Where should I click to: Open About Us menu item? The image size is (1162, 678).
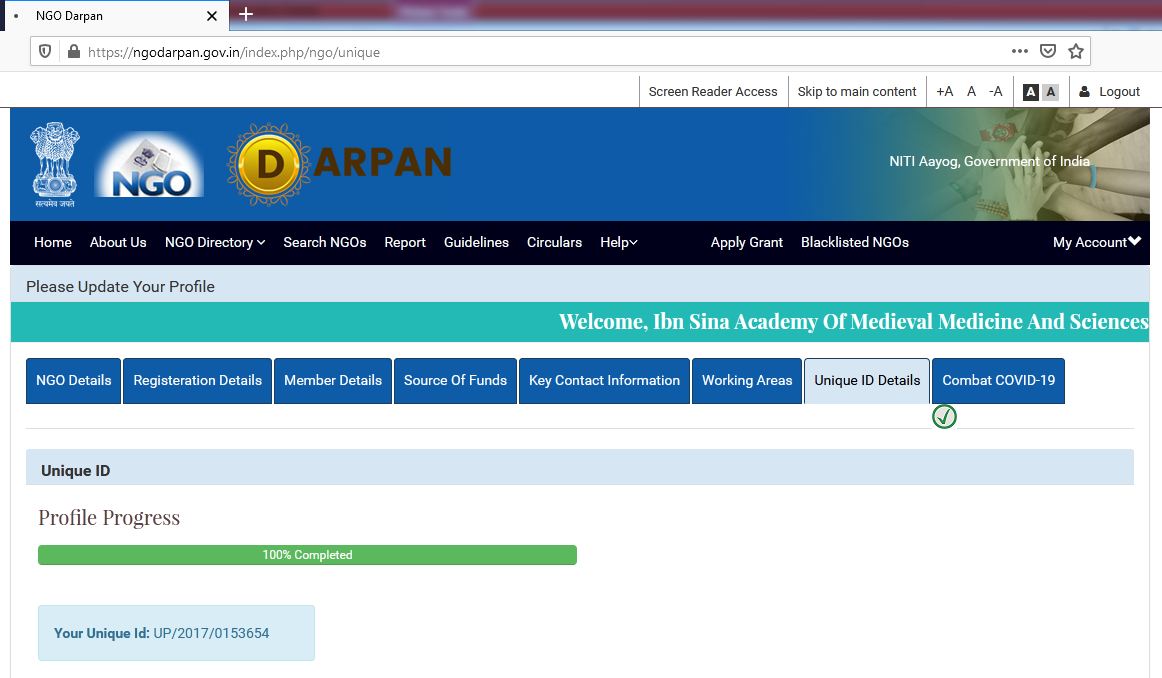click(x=118, y=242)
